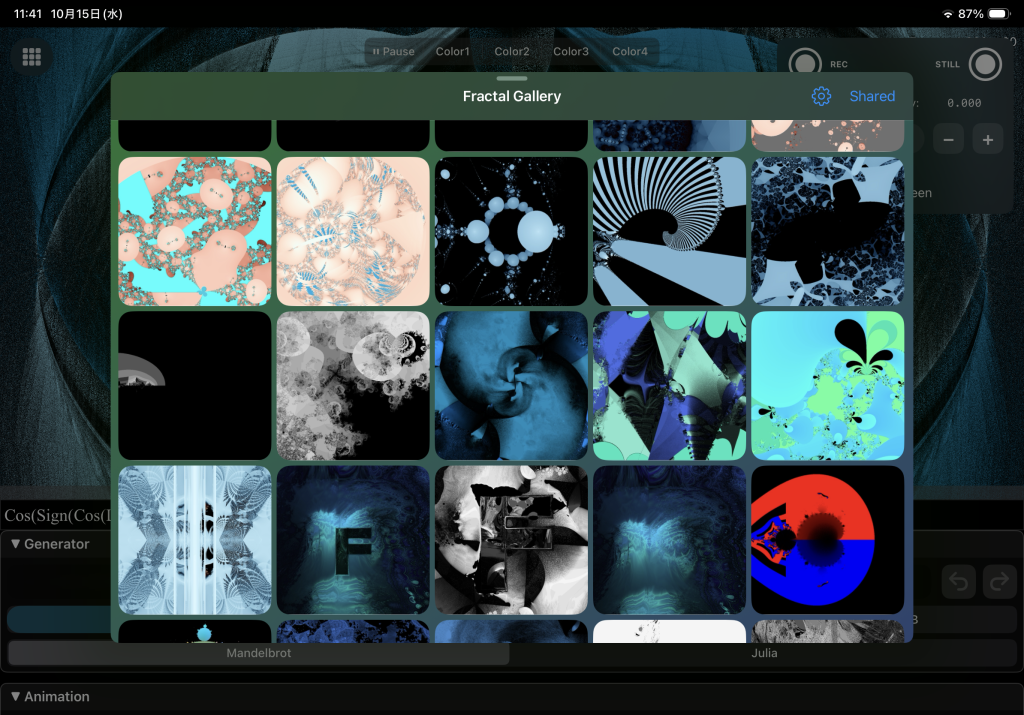This screenshot has height=715, width=1024.
Task: Open the Shared gallery link
Action: pos(872,96)
